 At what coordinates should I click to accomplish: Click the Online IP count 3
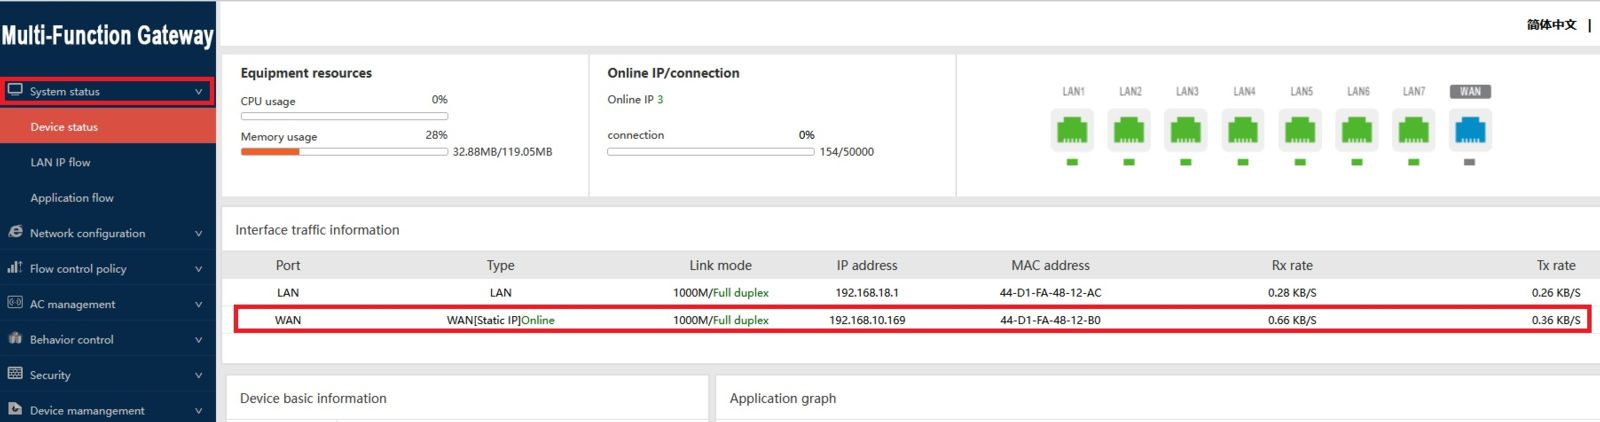[x=660, y=100]
